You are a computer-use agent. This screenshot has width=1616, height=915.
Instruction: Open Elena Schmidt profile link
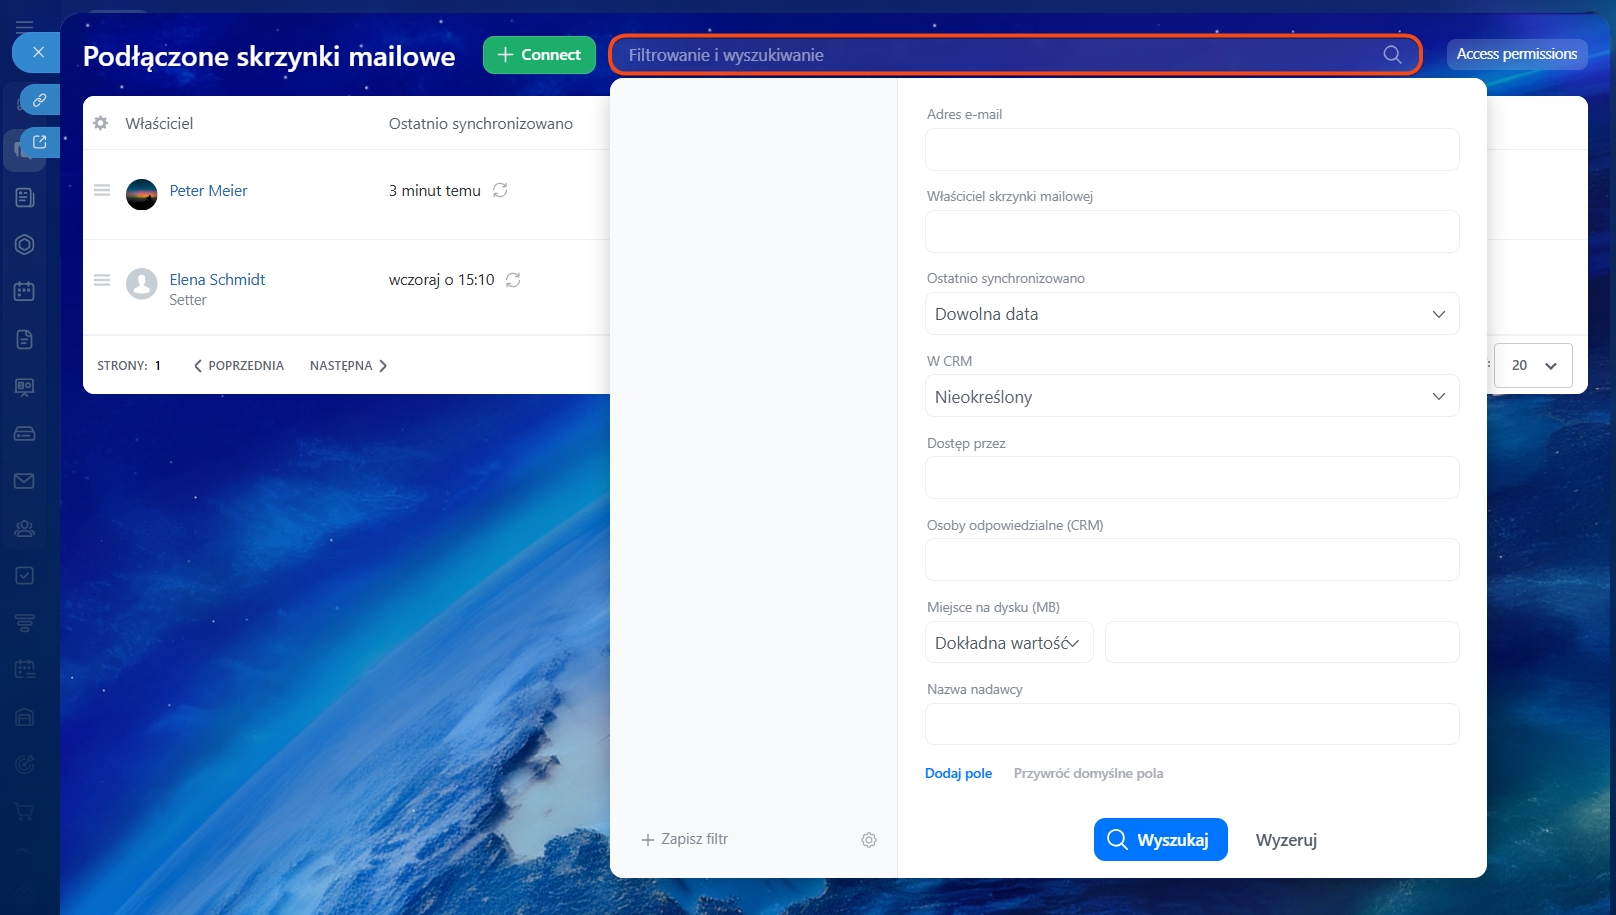pos(217,279)
